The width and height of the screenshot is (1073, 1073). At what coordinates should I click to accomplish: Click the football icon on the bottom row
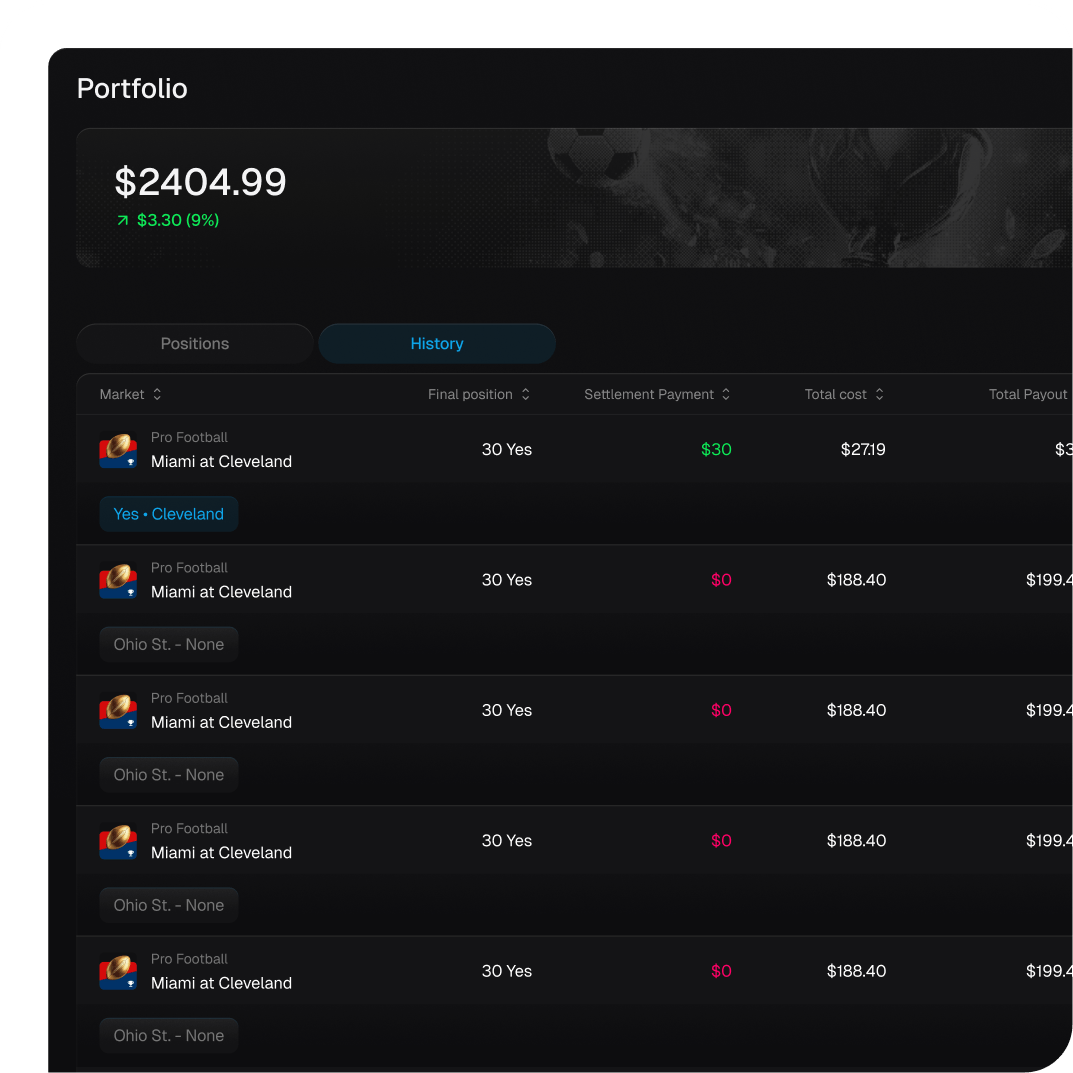click(117, 971)
